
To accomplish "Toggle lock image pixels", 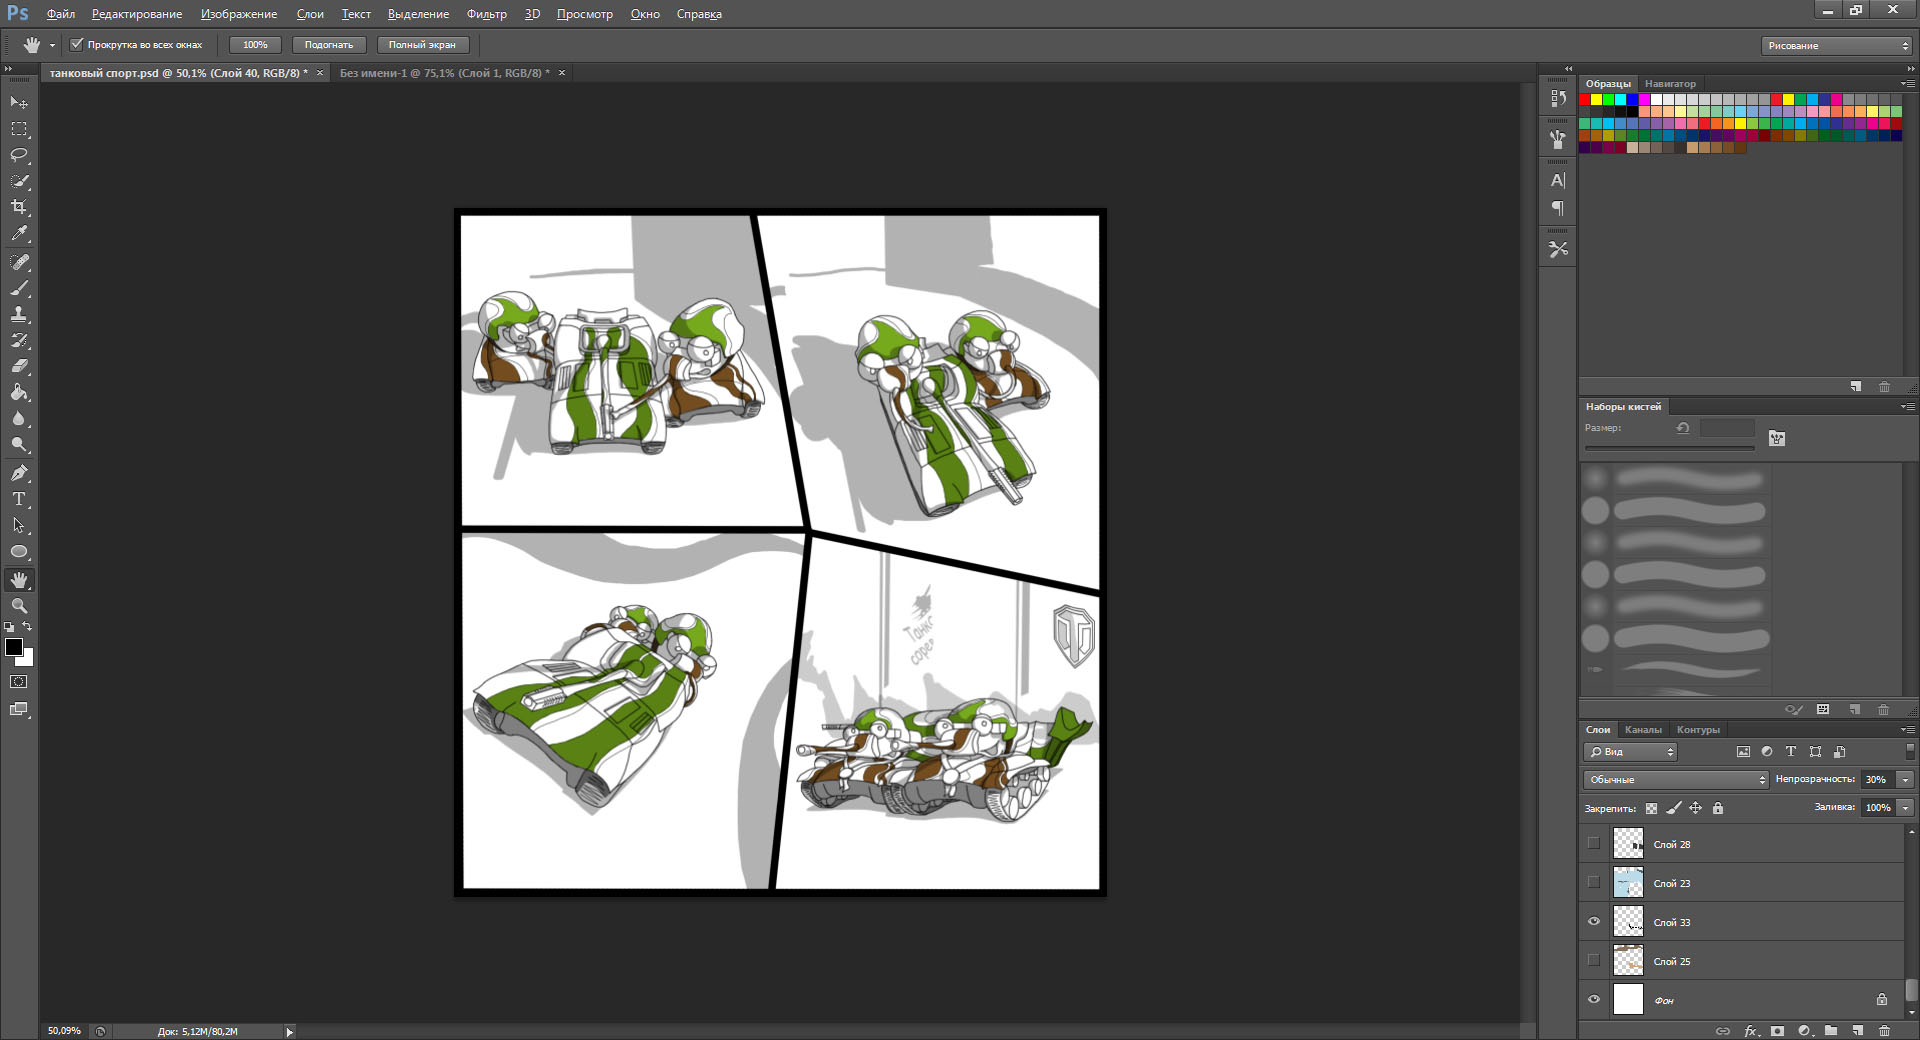I will tap(1673, 808).
